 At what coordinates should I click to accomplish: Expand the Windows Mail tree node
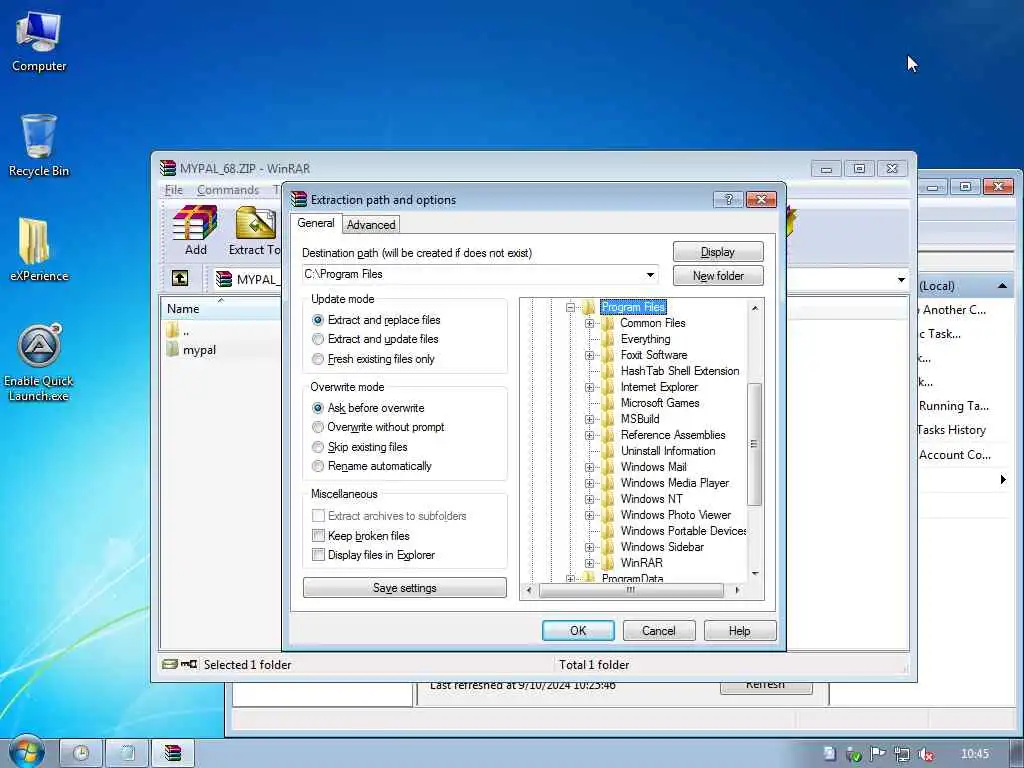[589, 468]
